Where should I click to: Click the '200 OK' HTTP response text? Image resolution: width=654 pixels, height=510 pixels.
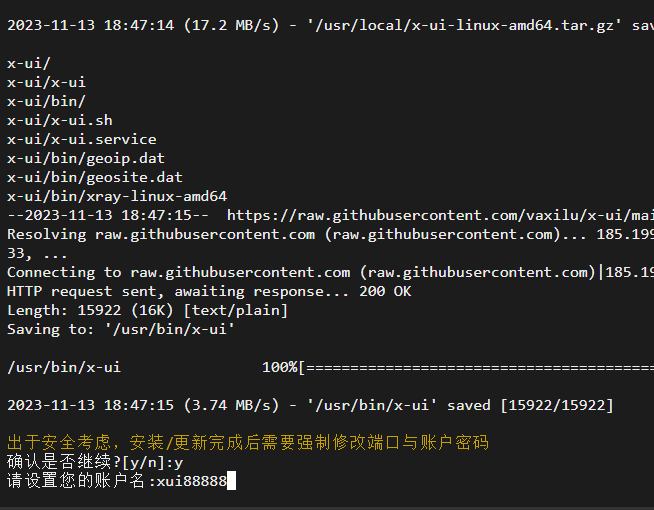coord(385,291)
